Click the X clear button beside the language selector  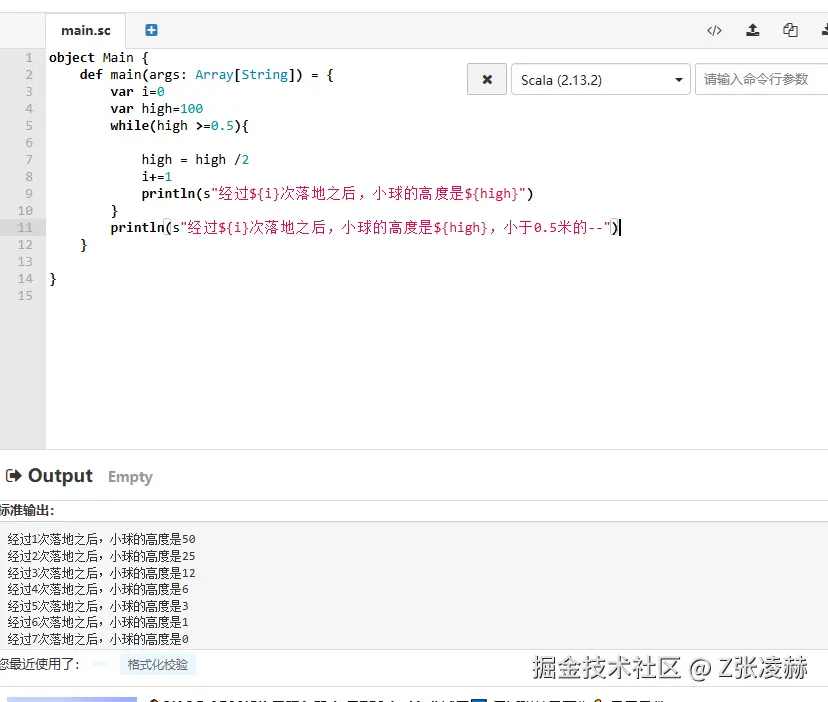point(487,79)
